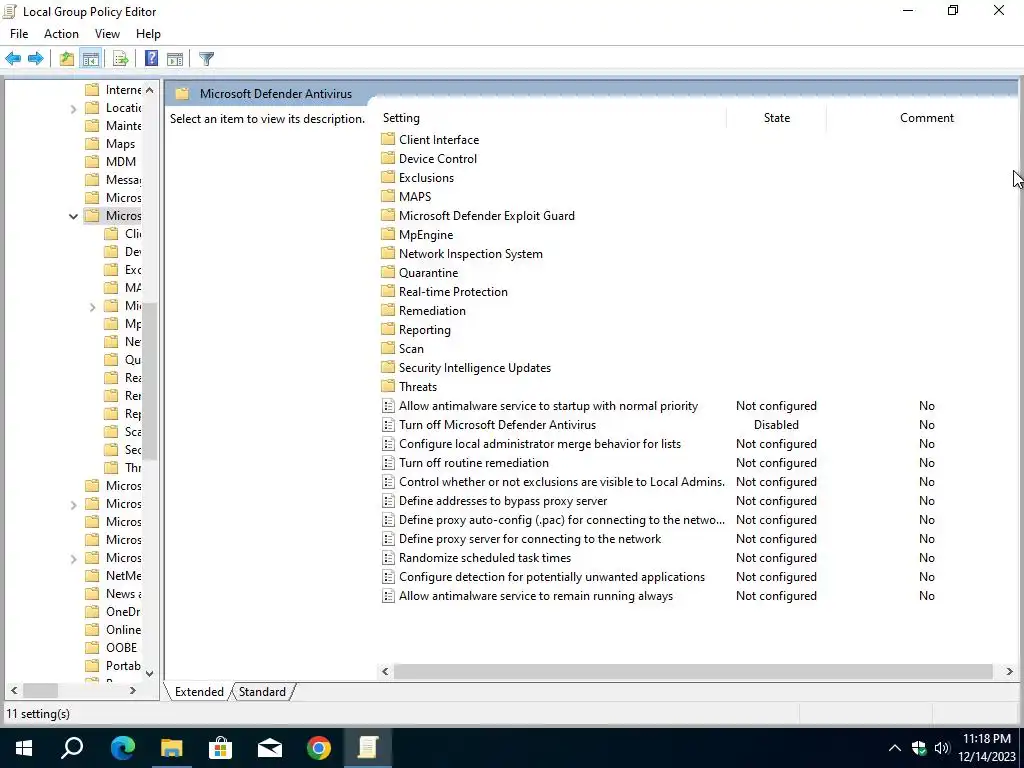Click the Forward arrow toolbar icon
Image resolution: width=1024 pixels, height=768 pixels.
coord(36,59)
